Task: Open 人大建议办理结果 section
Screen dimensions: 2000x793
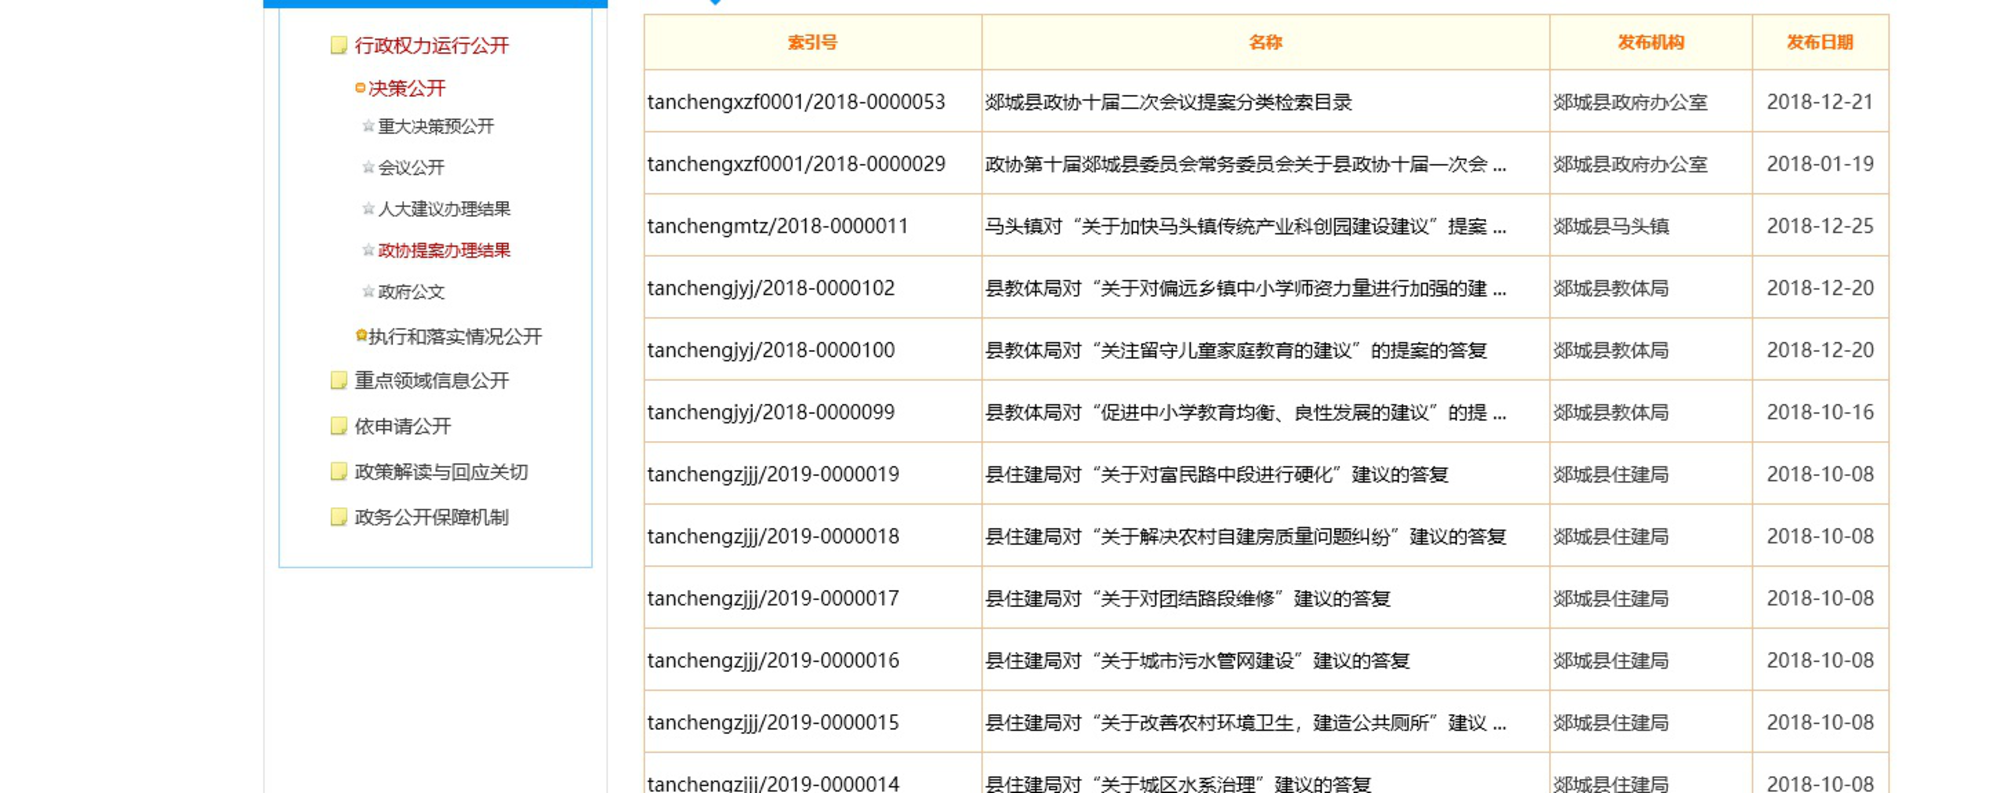Action: [444, 208]
